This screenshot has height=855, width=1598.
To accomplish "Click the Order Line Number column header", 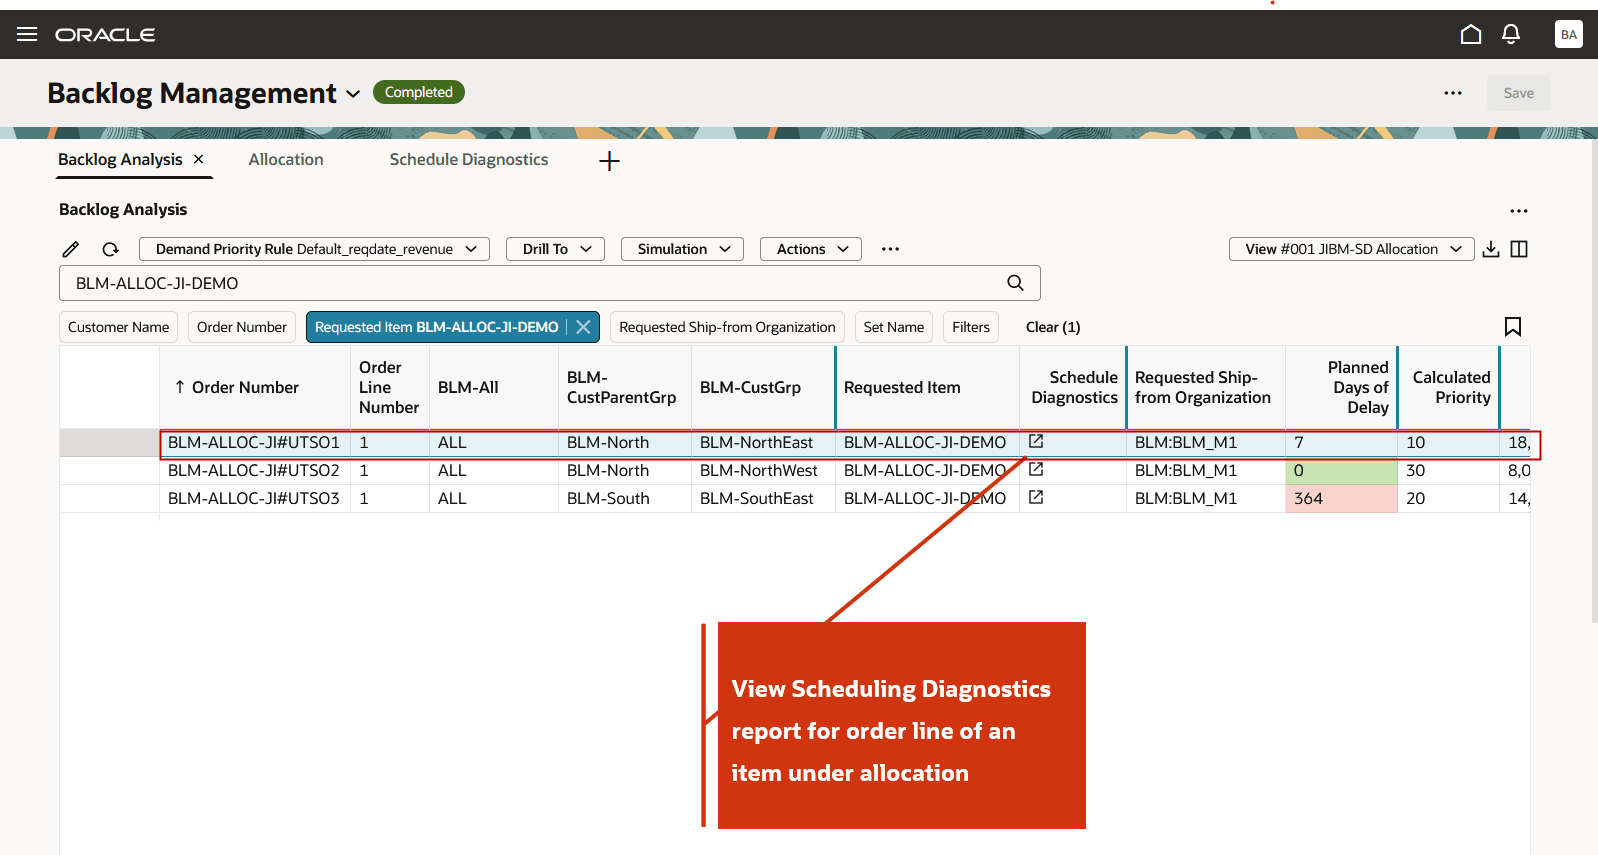I will point(390,387).
